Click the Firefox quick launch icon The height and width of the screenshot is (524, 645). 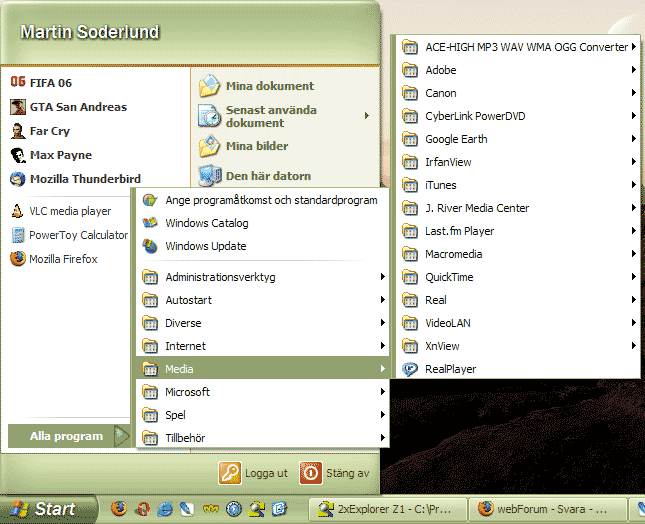point(119,509)
